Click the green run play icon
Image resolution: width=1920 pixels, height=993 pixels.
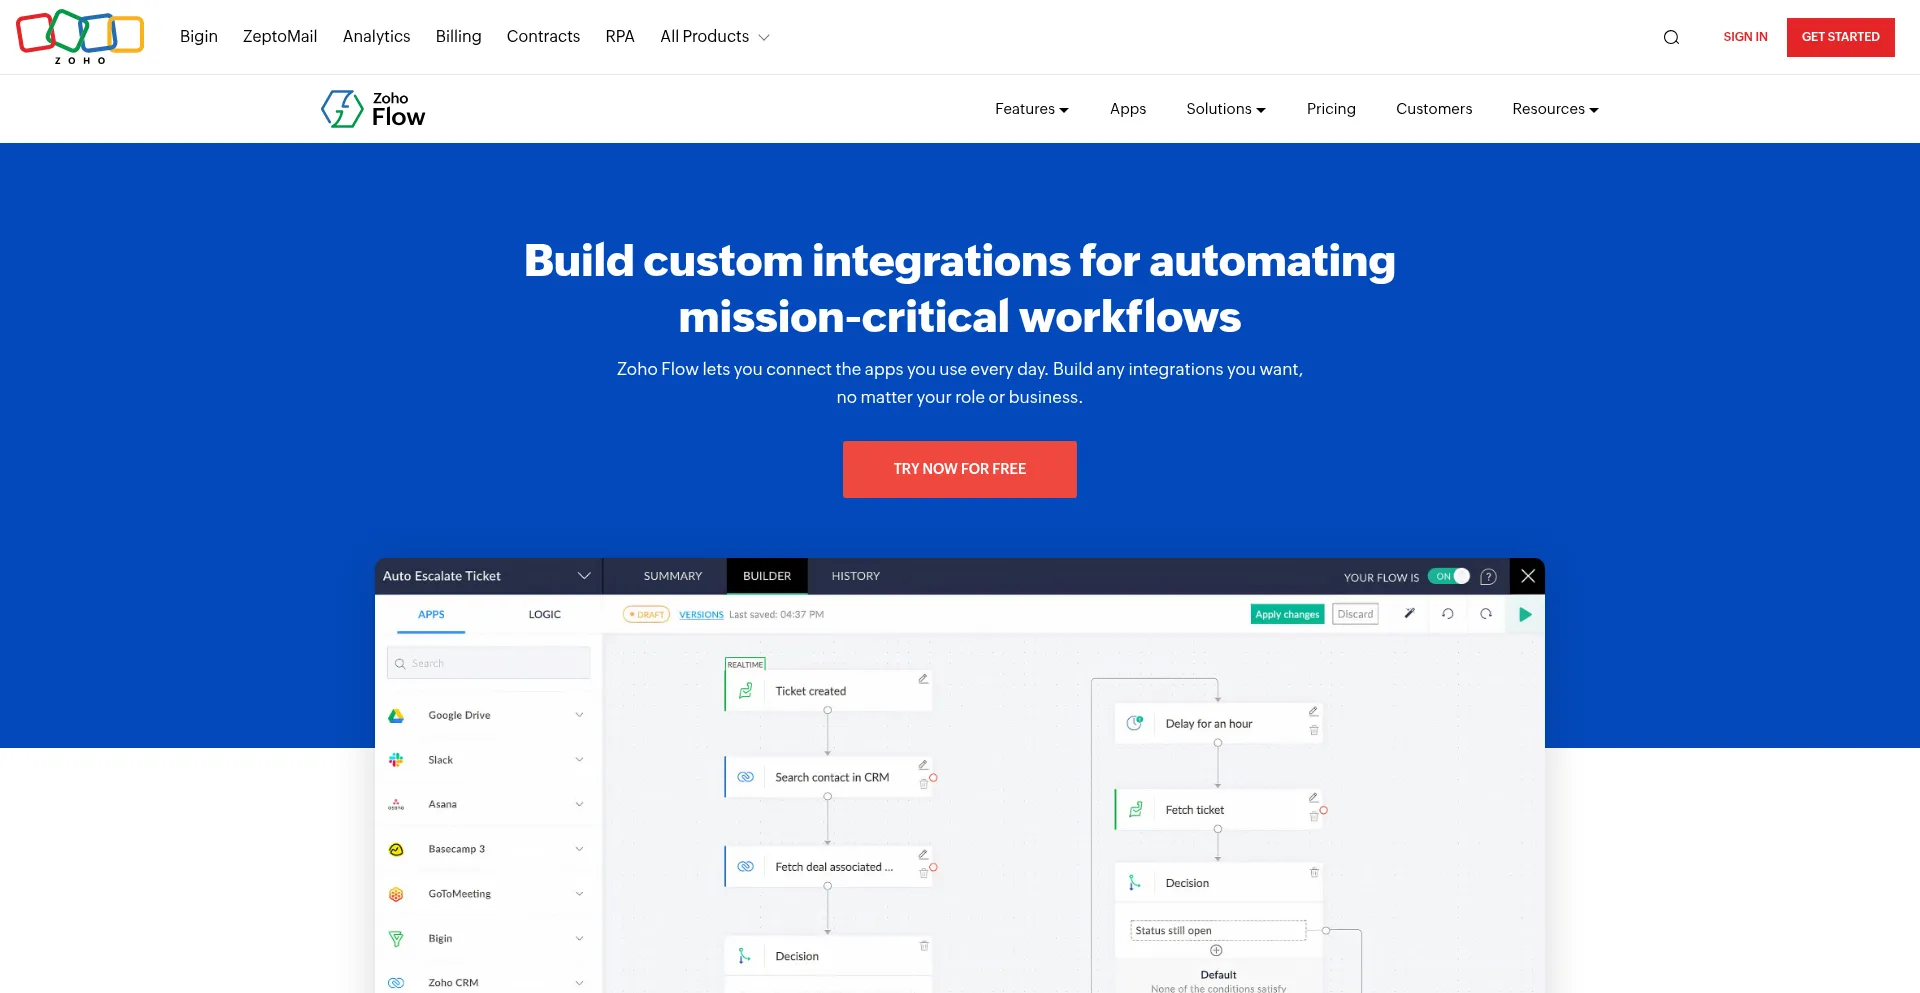(x=1525, y=614)
